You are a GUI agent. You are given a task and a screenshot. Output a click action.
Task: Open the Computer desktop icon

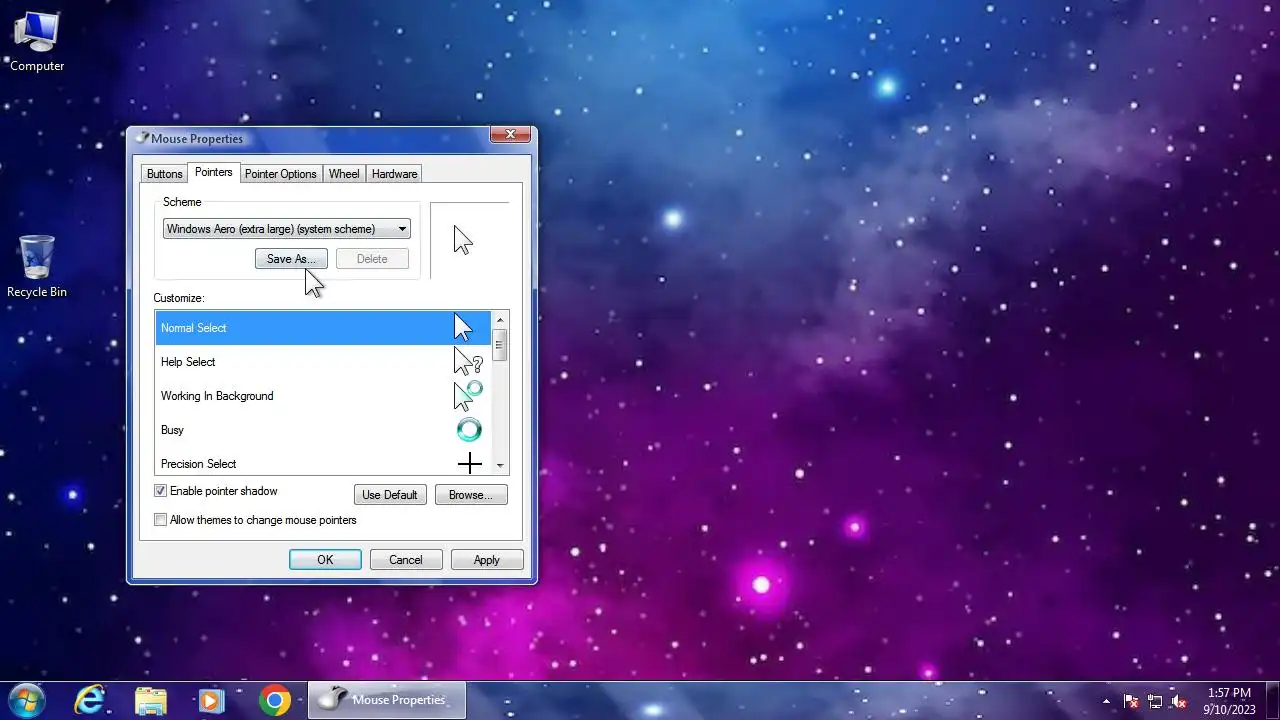coord(37,42)
